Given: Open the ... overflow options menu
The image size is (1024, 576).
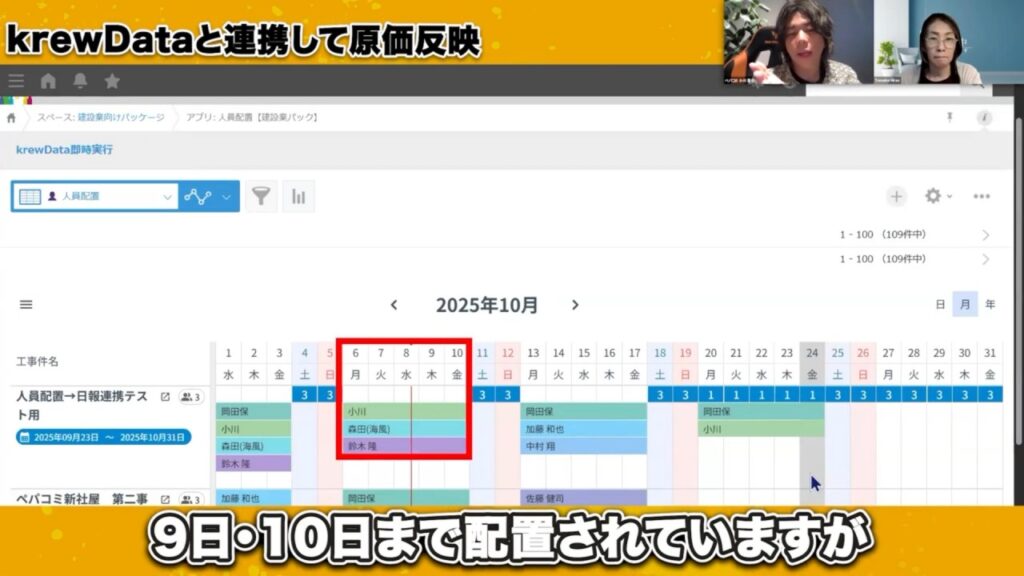Looking at the screenshot, I should pyautogui.click(x=982, y=196).
